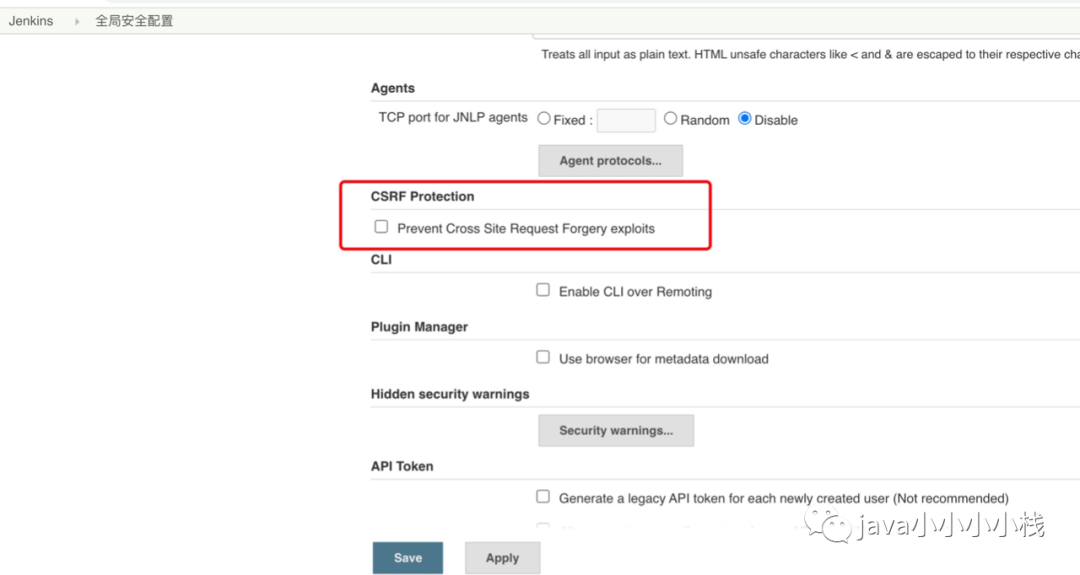The width and height of the screenshot is (1080, 575).
Task: Click the Plugin Manager section heading
Action: click(419, 327)
